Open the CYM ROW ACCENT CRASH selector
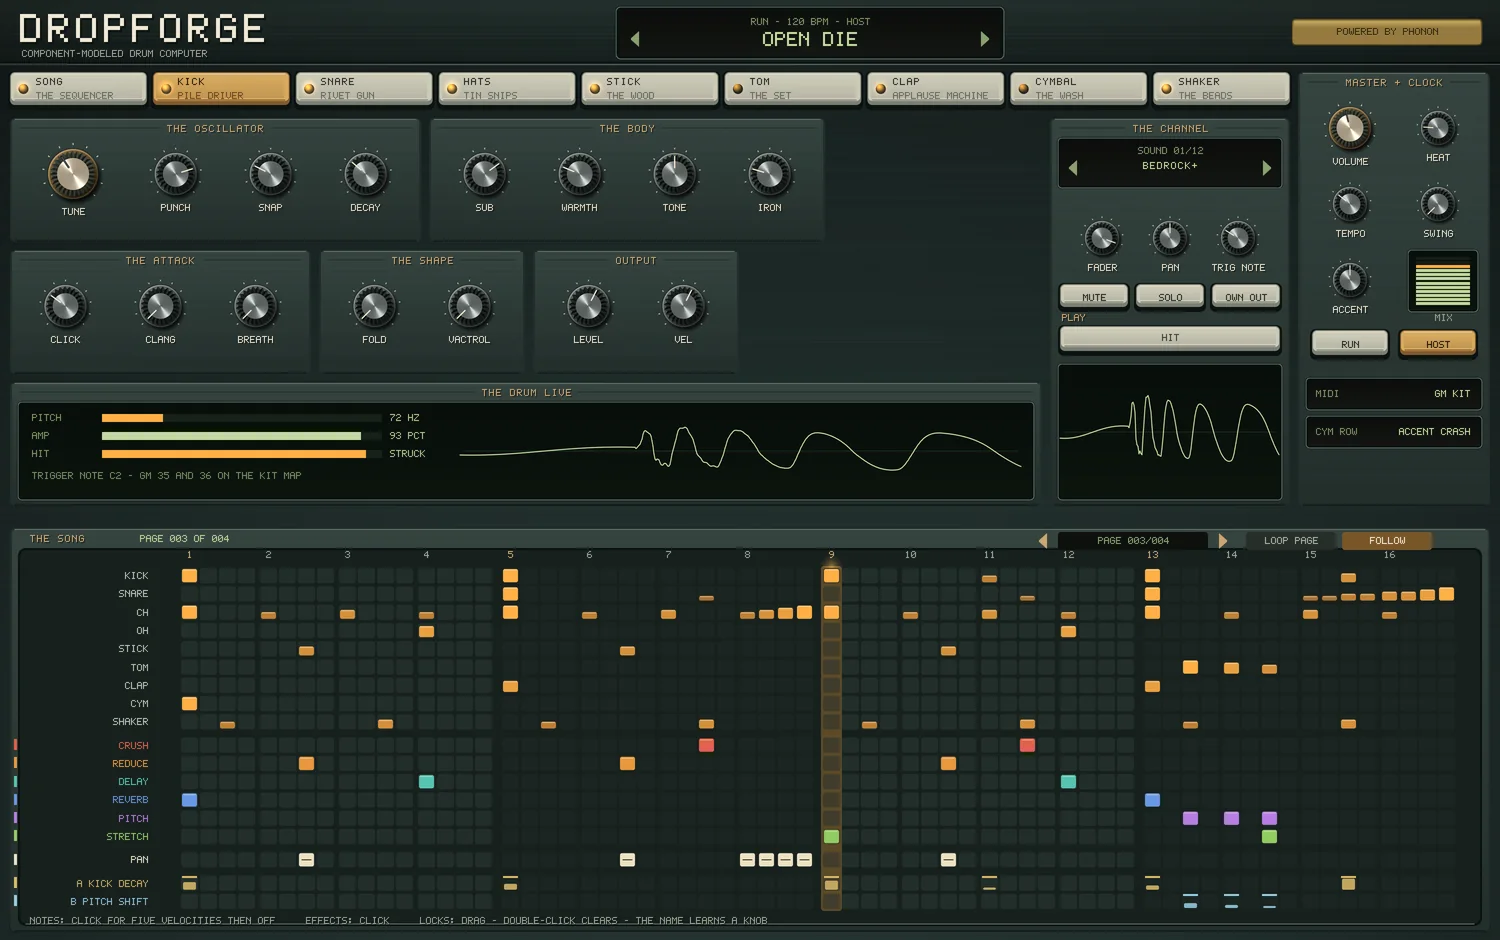Viewport: 1500px width, 940px height. coord(1393,431)
